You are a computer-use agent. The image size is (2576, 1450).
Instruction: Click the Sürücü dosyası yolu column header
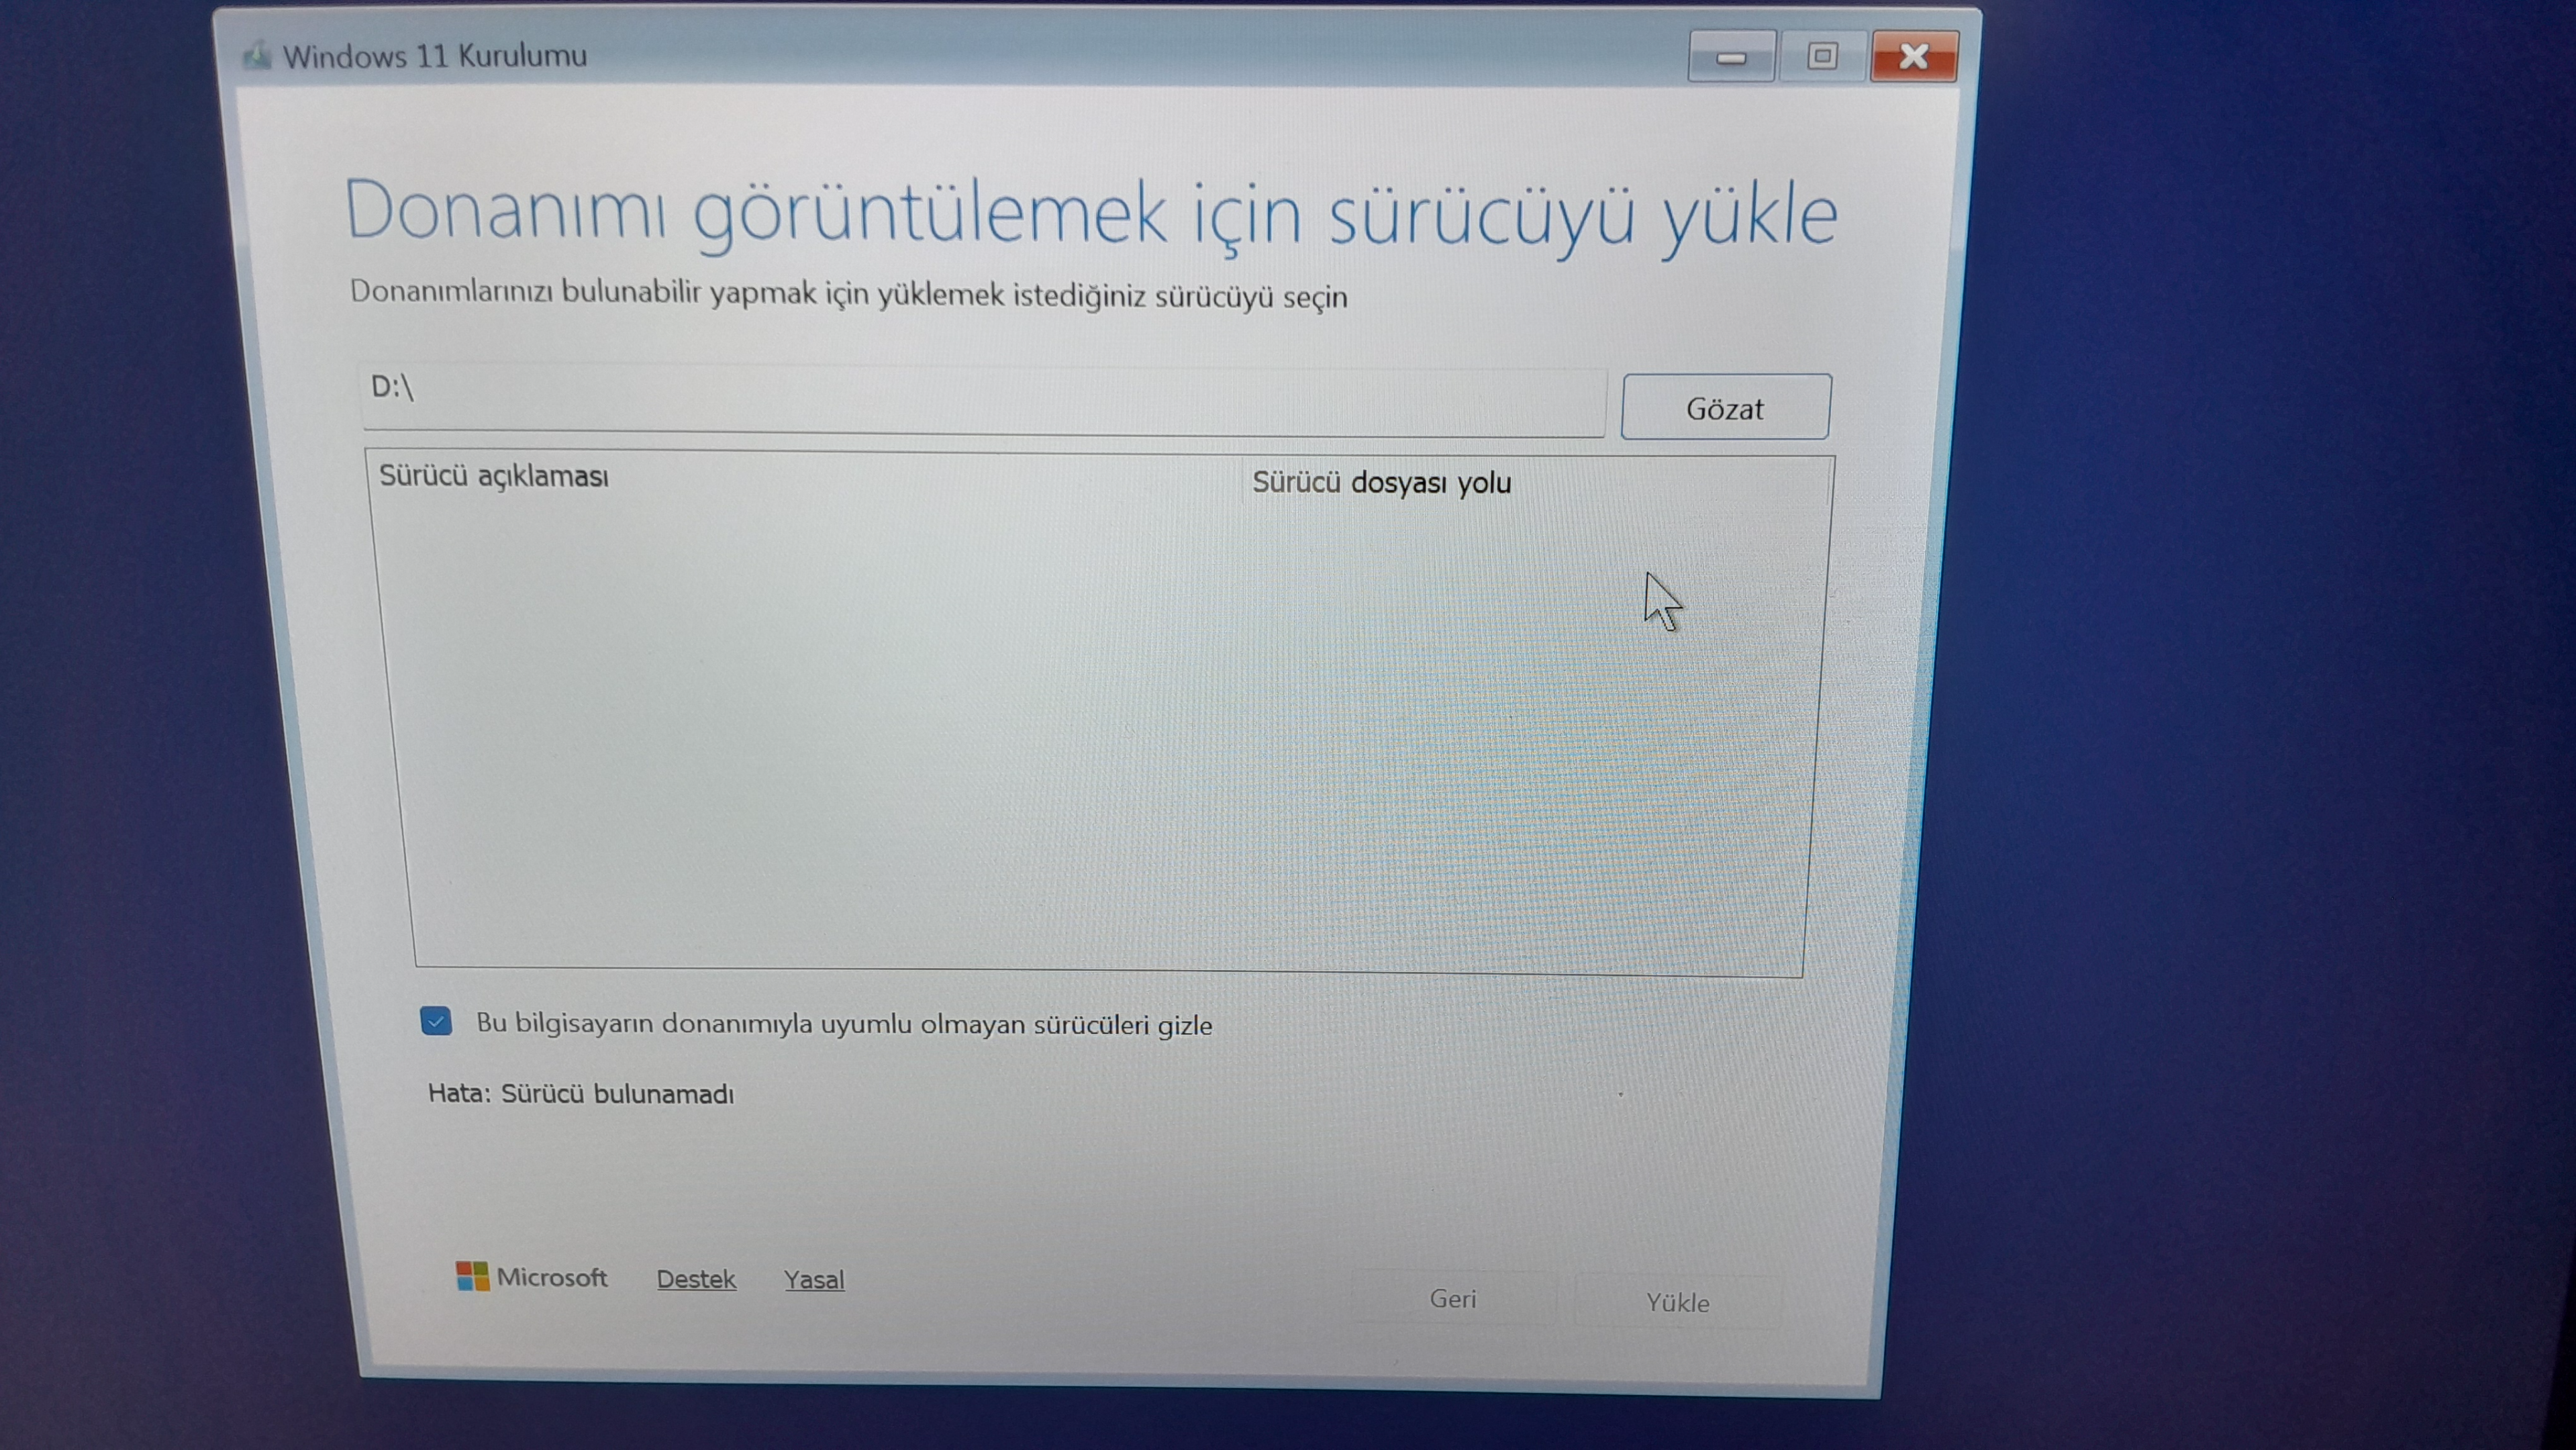tap(1381, 483)
